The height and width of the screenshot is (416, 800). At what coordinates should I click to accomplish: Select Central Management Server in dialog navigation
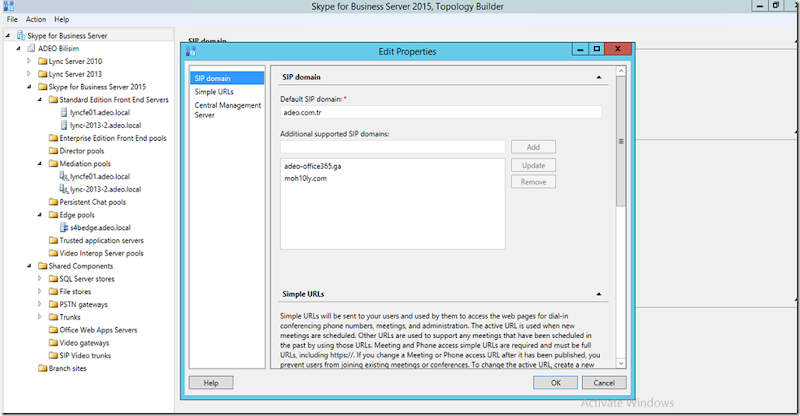click(227, 110)
